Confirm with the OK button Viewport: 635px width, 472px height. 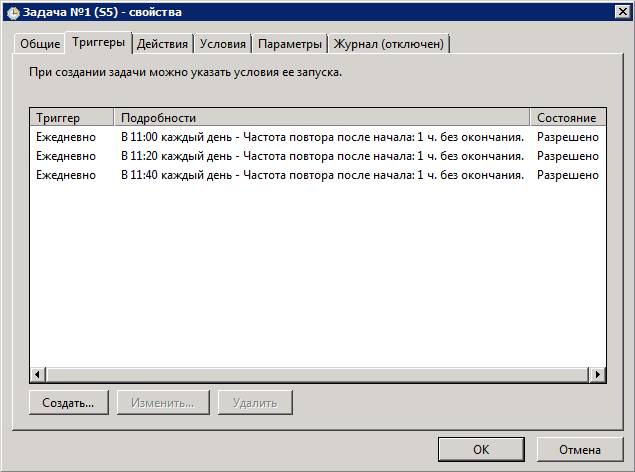click(481, 450)
